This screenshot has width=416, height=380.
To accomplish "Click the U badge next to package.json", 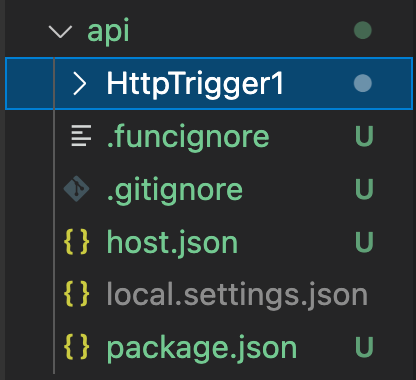I will (x=364, y=347).
